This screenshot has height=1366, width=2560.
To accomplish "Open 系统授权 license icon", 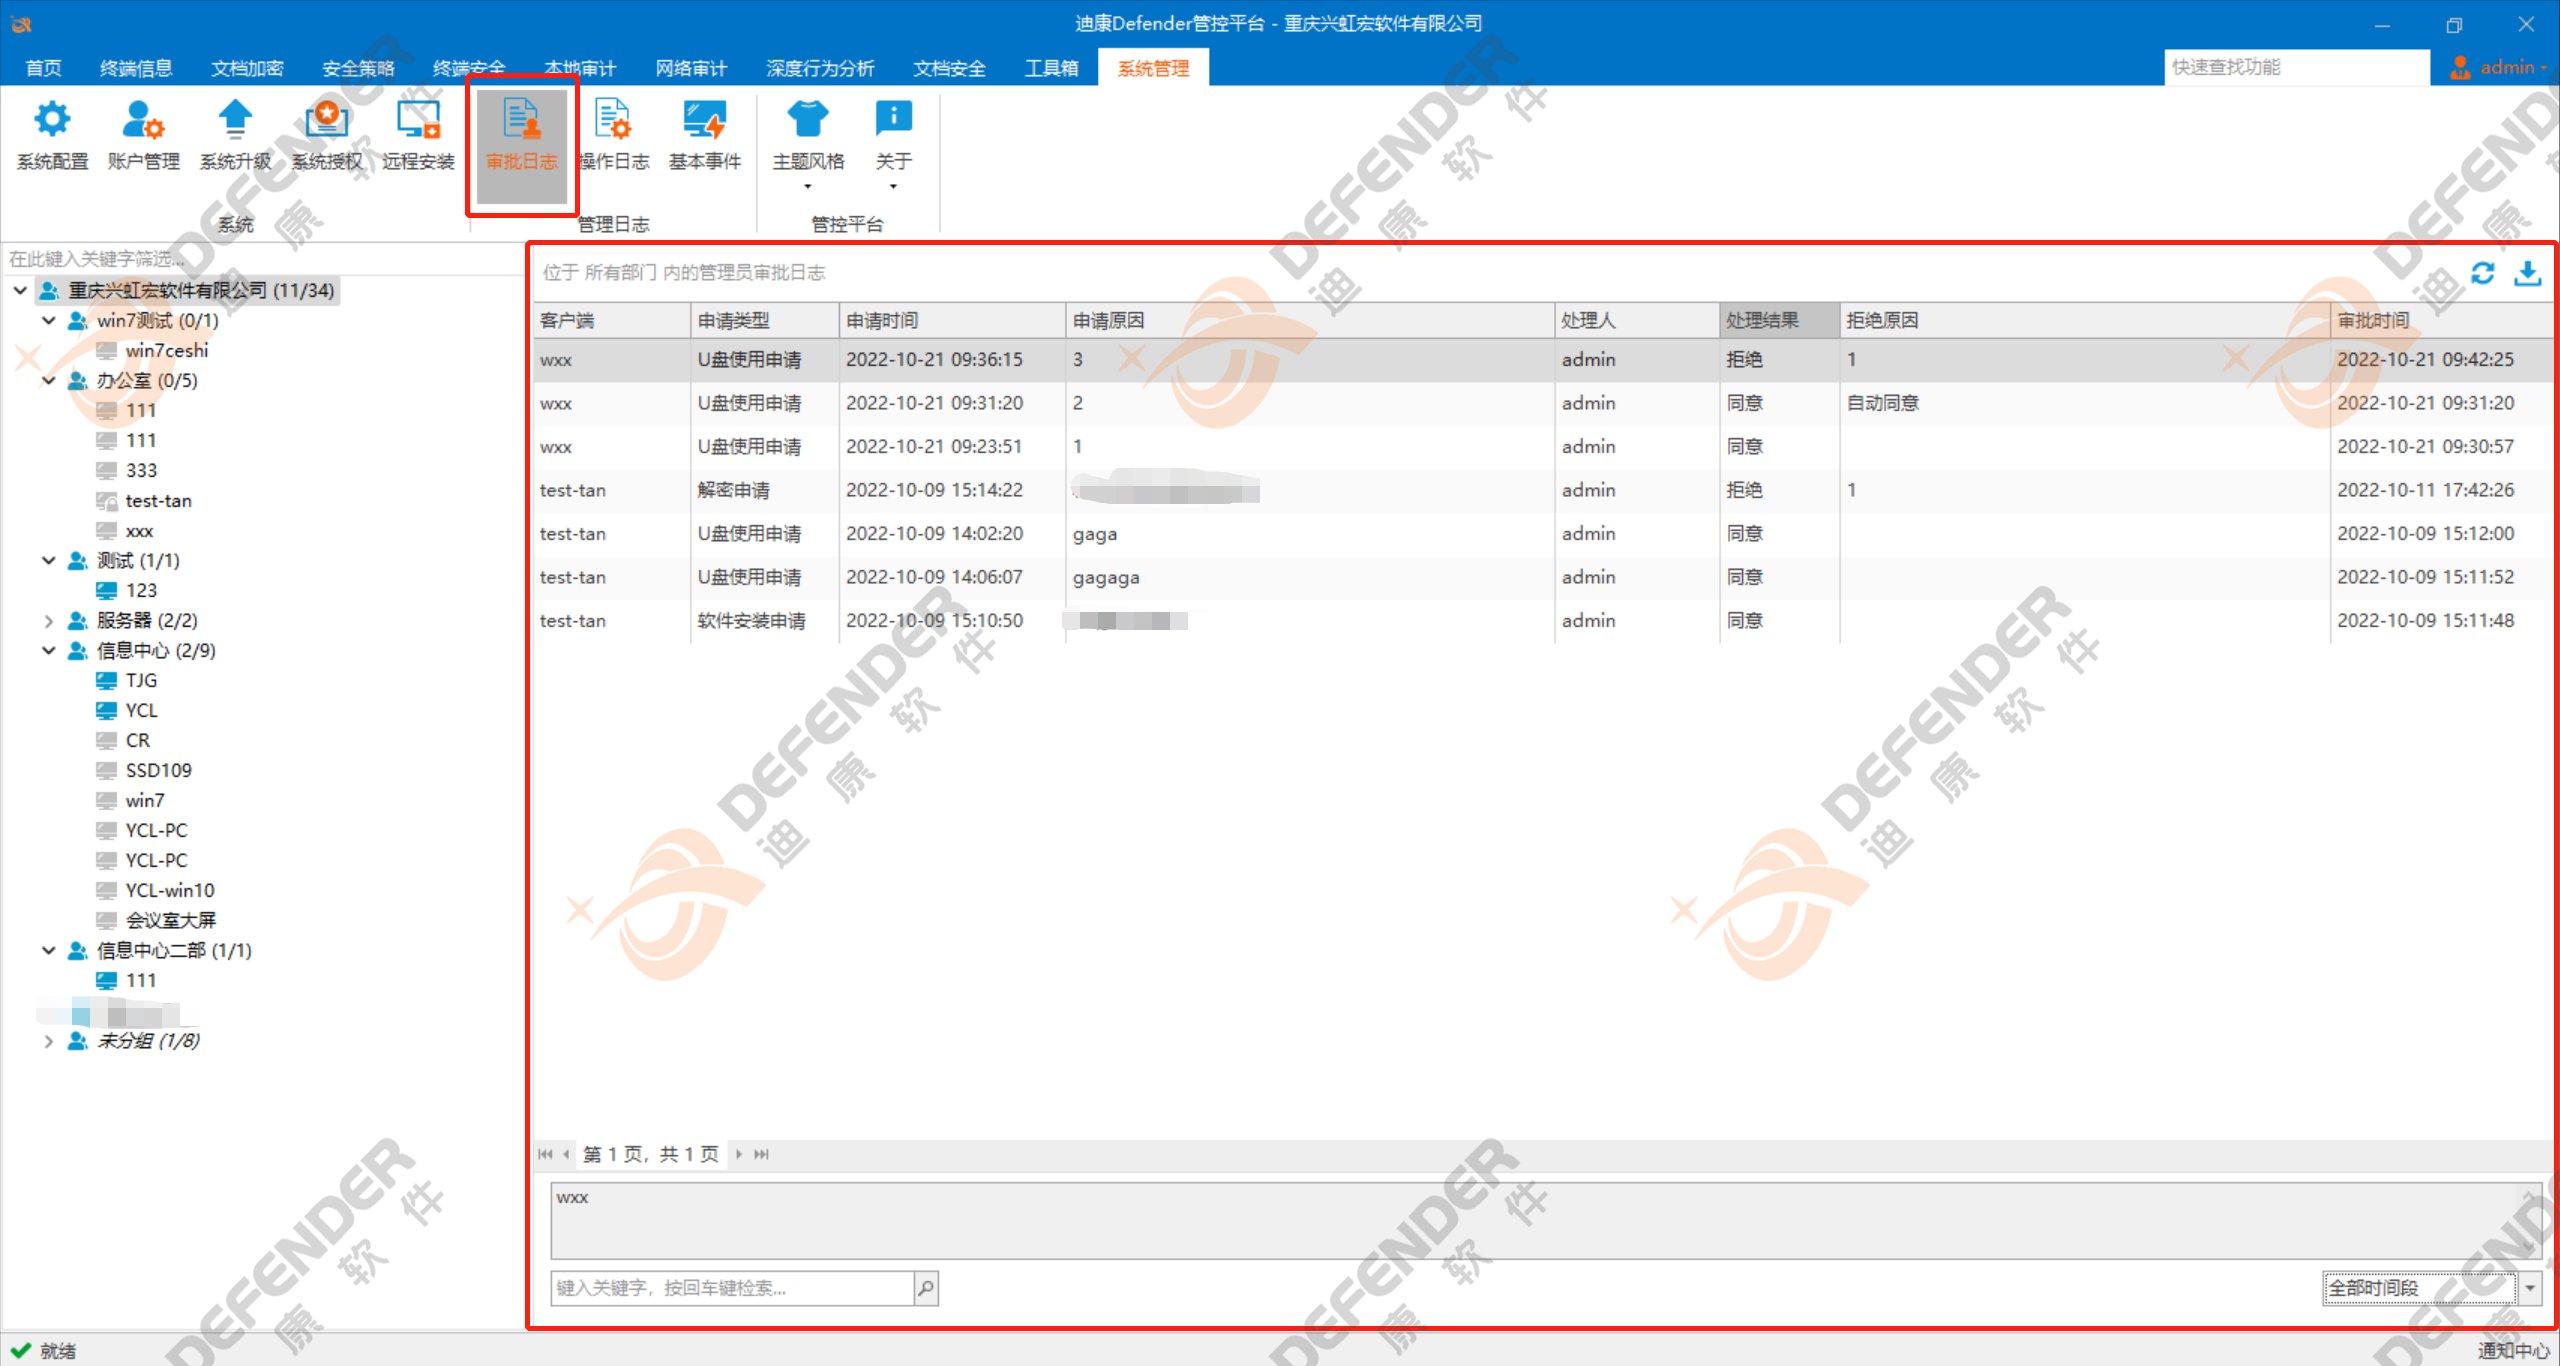I will [326, 120].
